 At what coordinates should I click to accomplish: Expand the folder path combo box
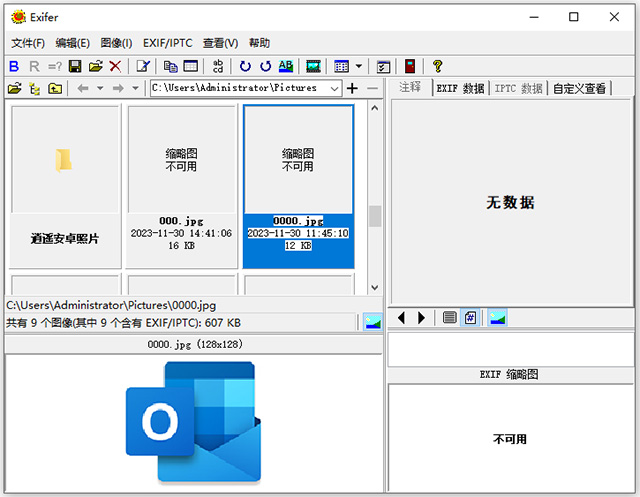[x=334, y=89]
